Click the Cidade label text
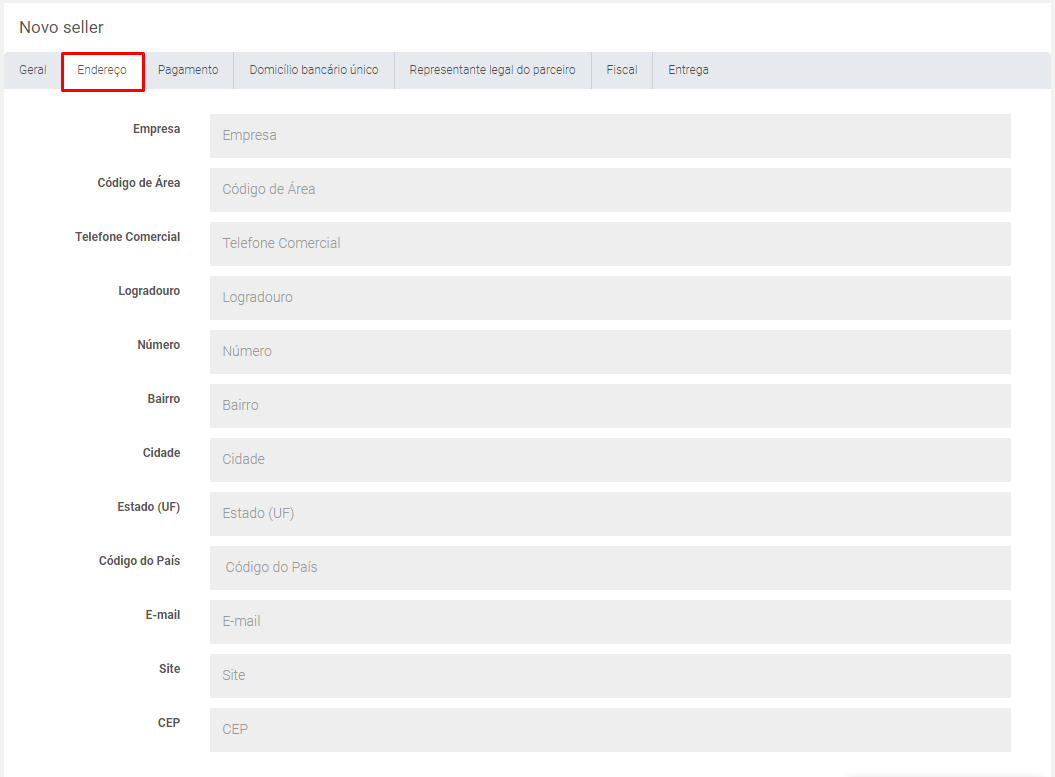Image resolution: width=1055 pixels, height=777 pixels. [x=161, y=453]
